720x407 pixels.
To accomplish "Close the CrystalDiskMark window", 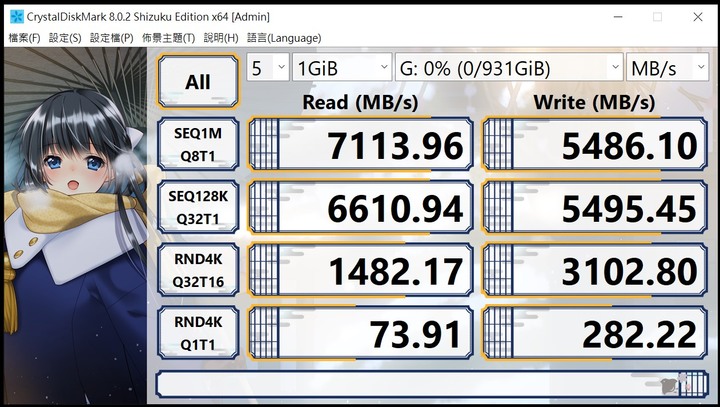I will [698, 17].
